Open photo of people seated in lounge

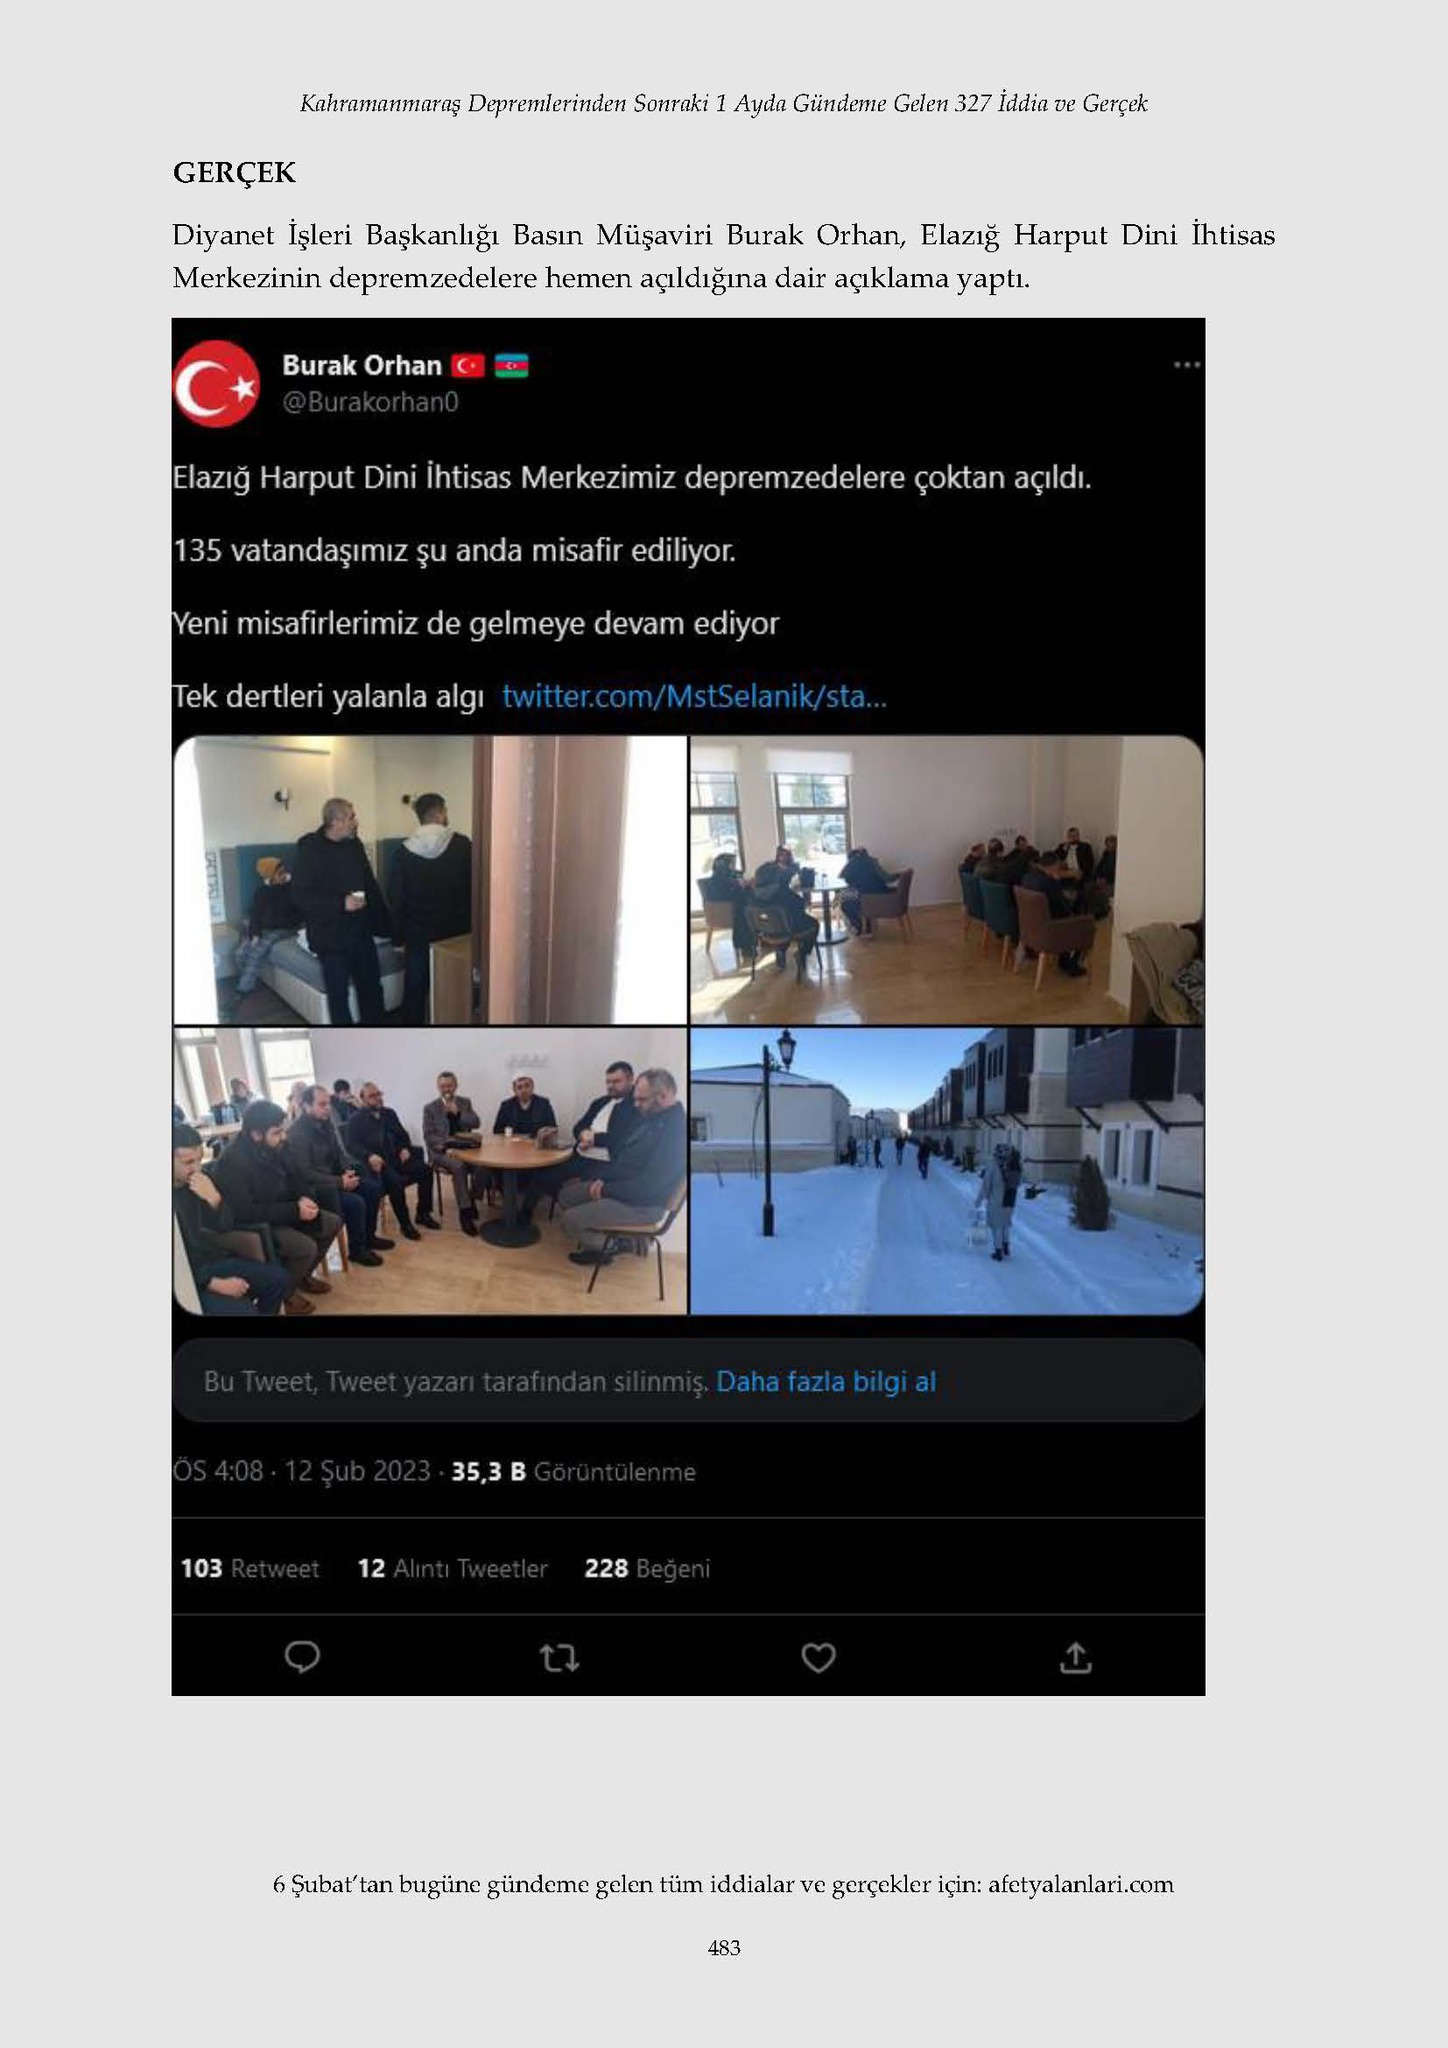pos(947,880)
